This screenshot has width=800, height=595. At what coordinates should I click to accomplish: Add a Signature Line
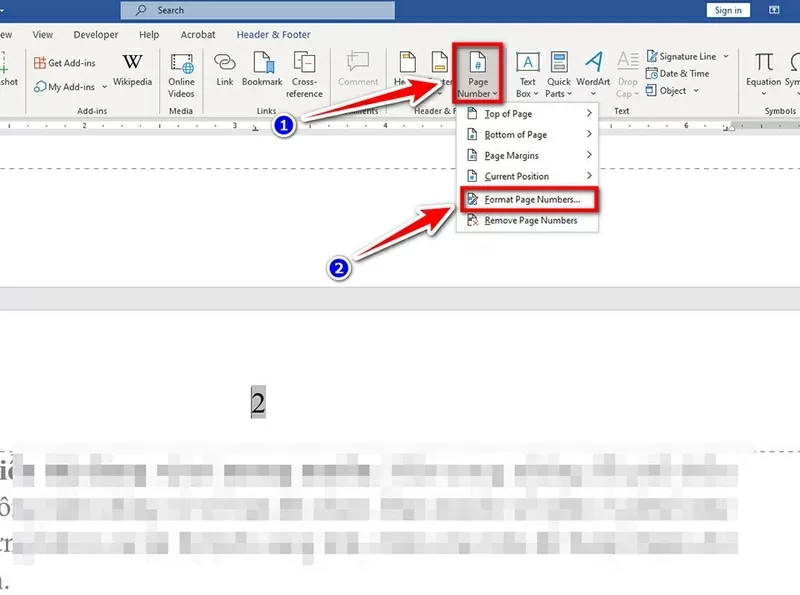[x=685, y=56]
